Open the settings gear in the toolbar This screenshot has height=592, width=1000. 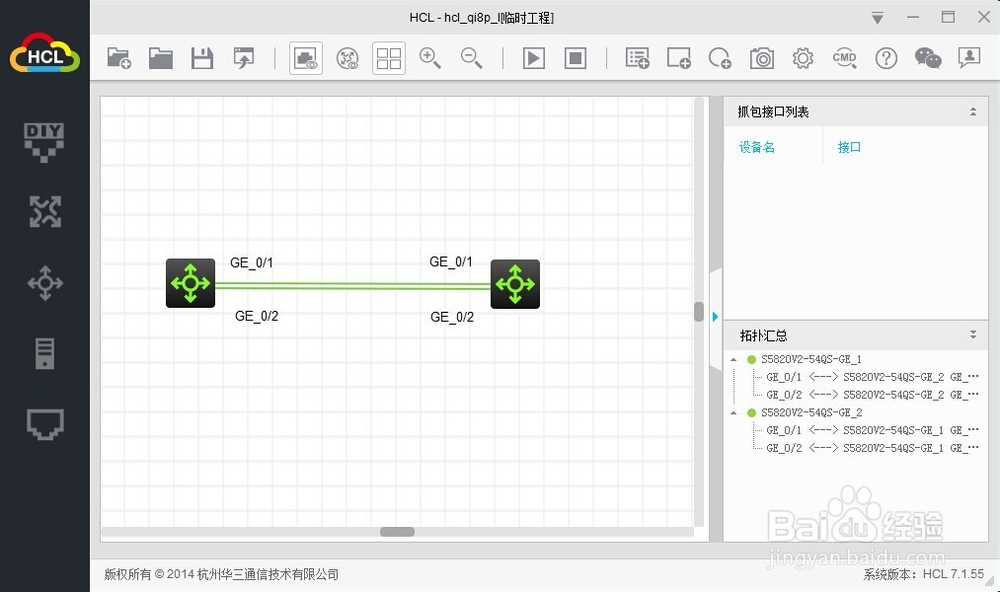point(803,58)
